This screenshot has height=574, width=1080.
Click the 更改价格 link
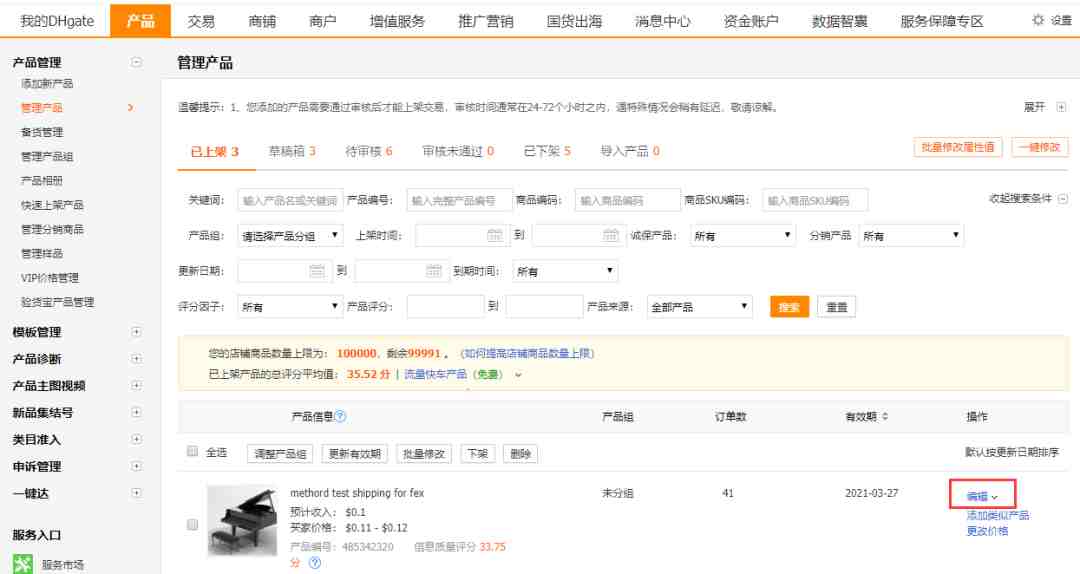(x=987, y=531)
